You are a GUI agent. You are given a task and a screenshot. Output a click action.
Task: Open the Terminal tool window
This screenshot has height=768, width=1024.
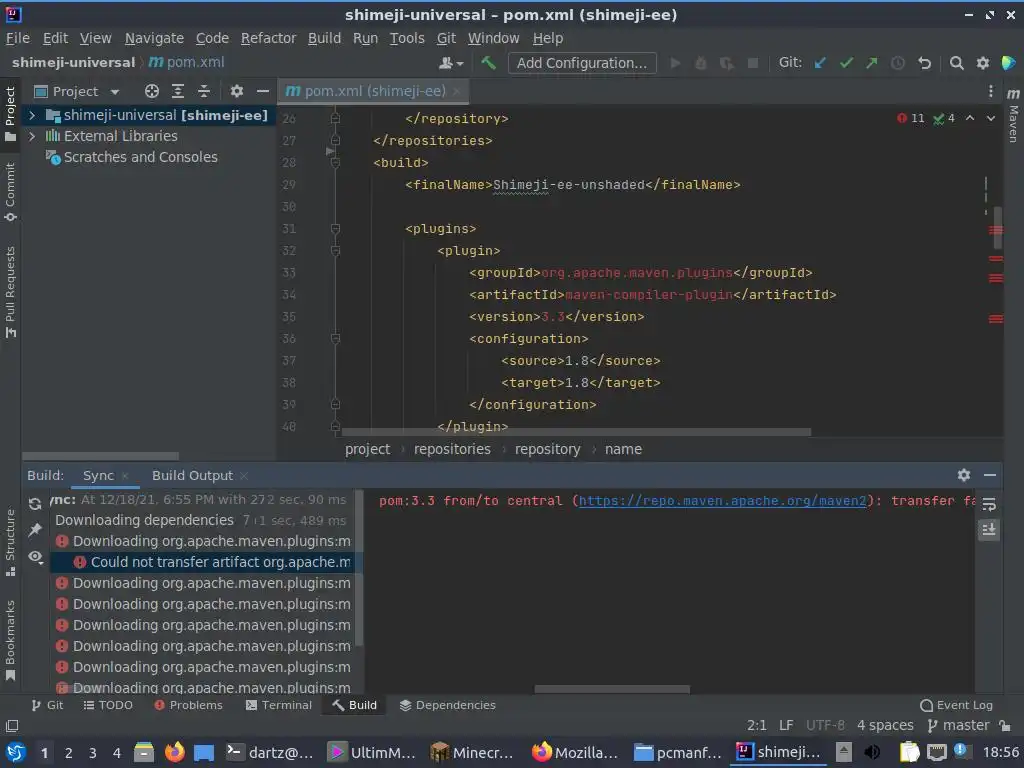click(279, 705)
